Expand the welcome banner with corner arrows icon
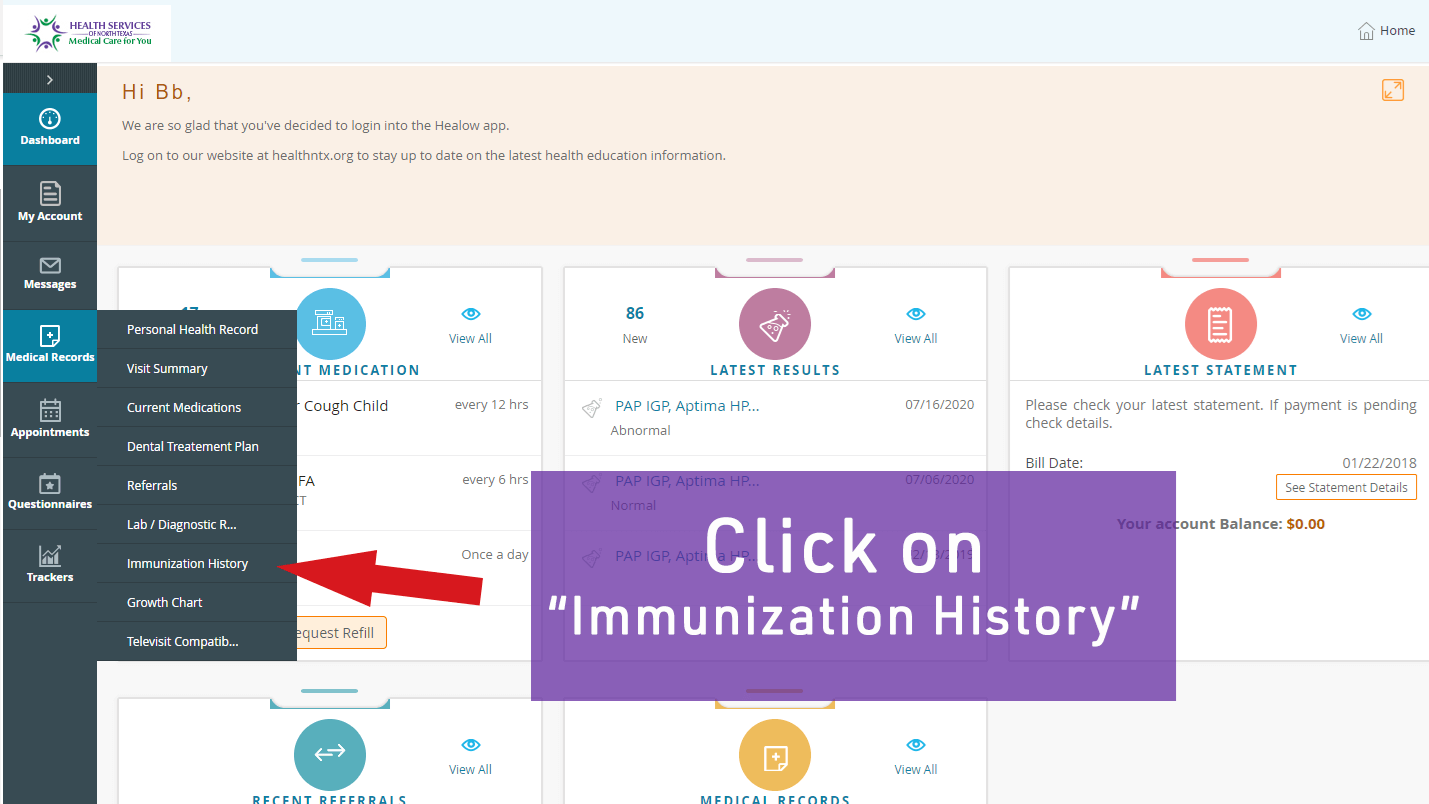Viewport: 1429px width, 804px height. [1392, 90]
